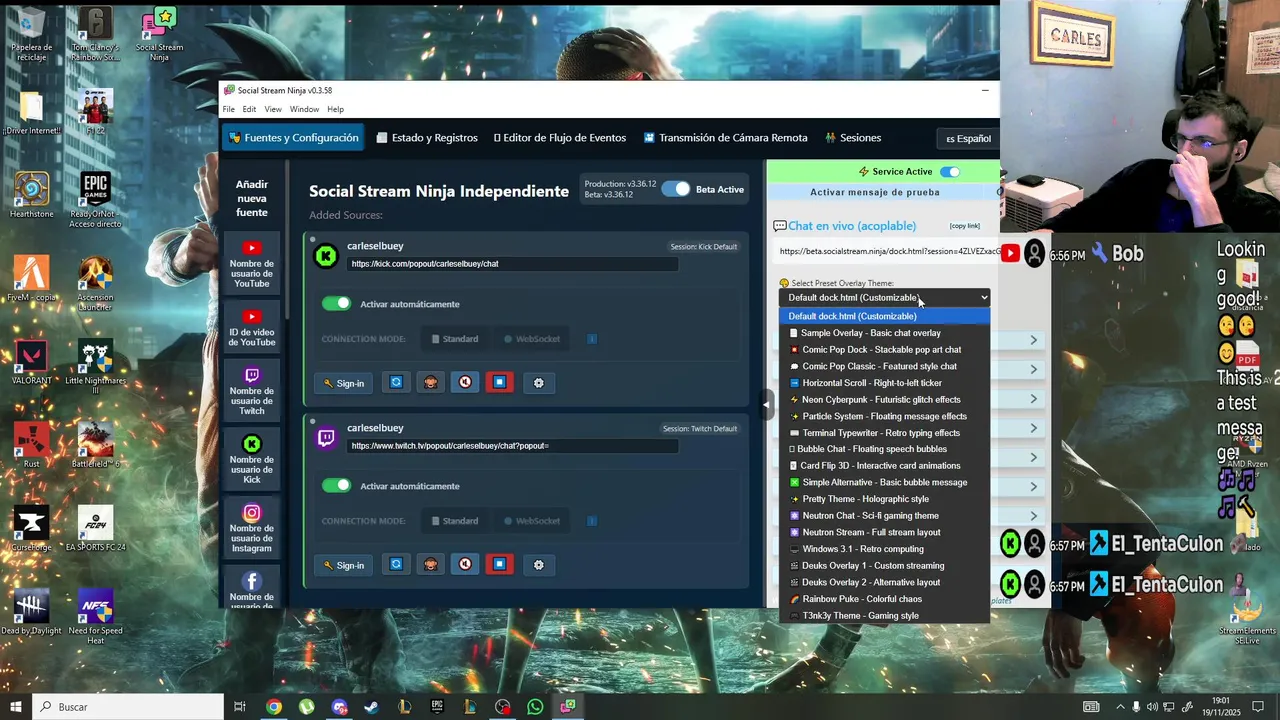Select Standard connection mode for the Kick source
Screen dimensions: 1280x720
point(455,339)
